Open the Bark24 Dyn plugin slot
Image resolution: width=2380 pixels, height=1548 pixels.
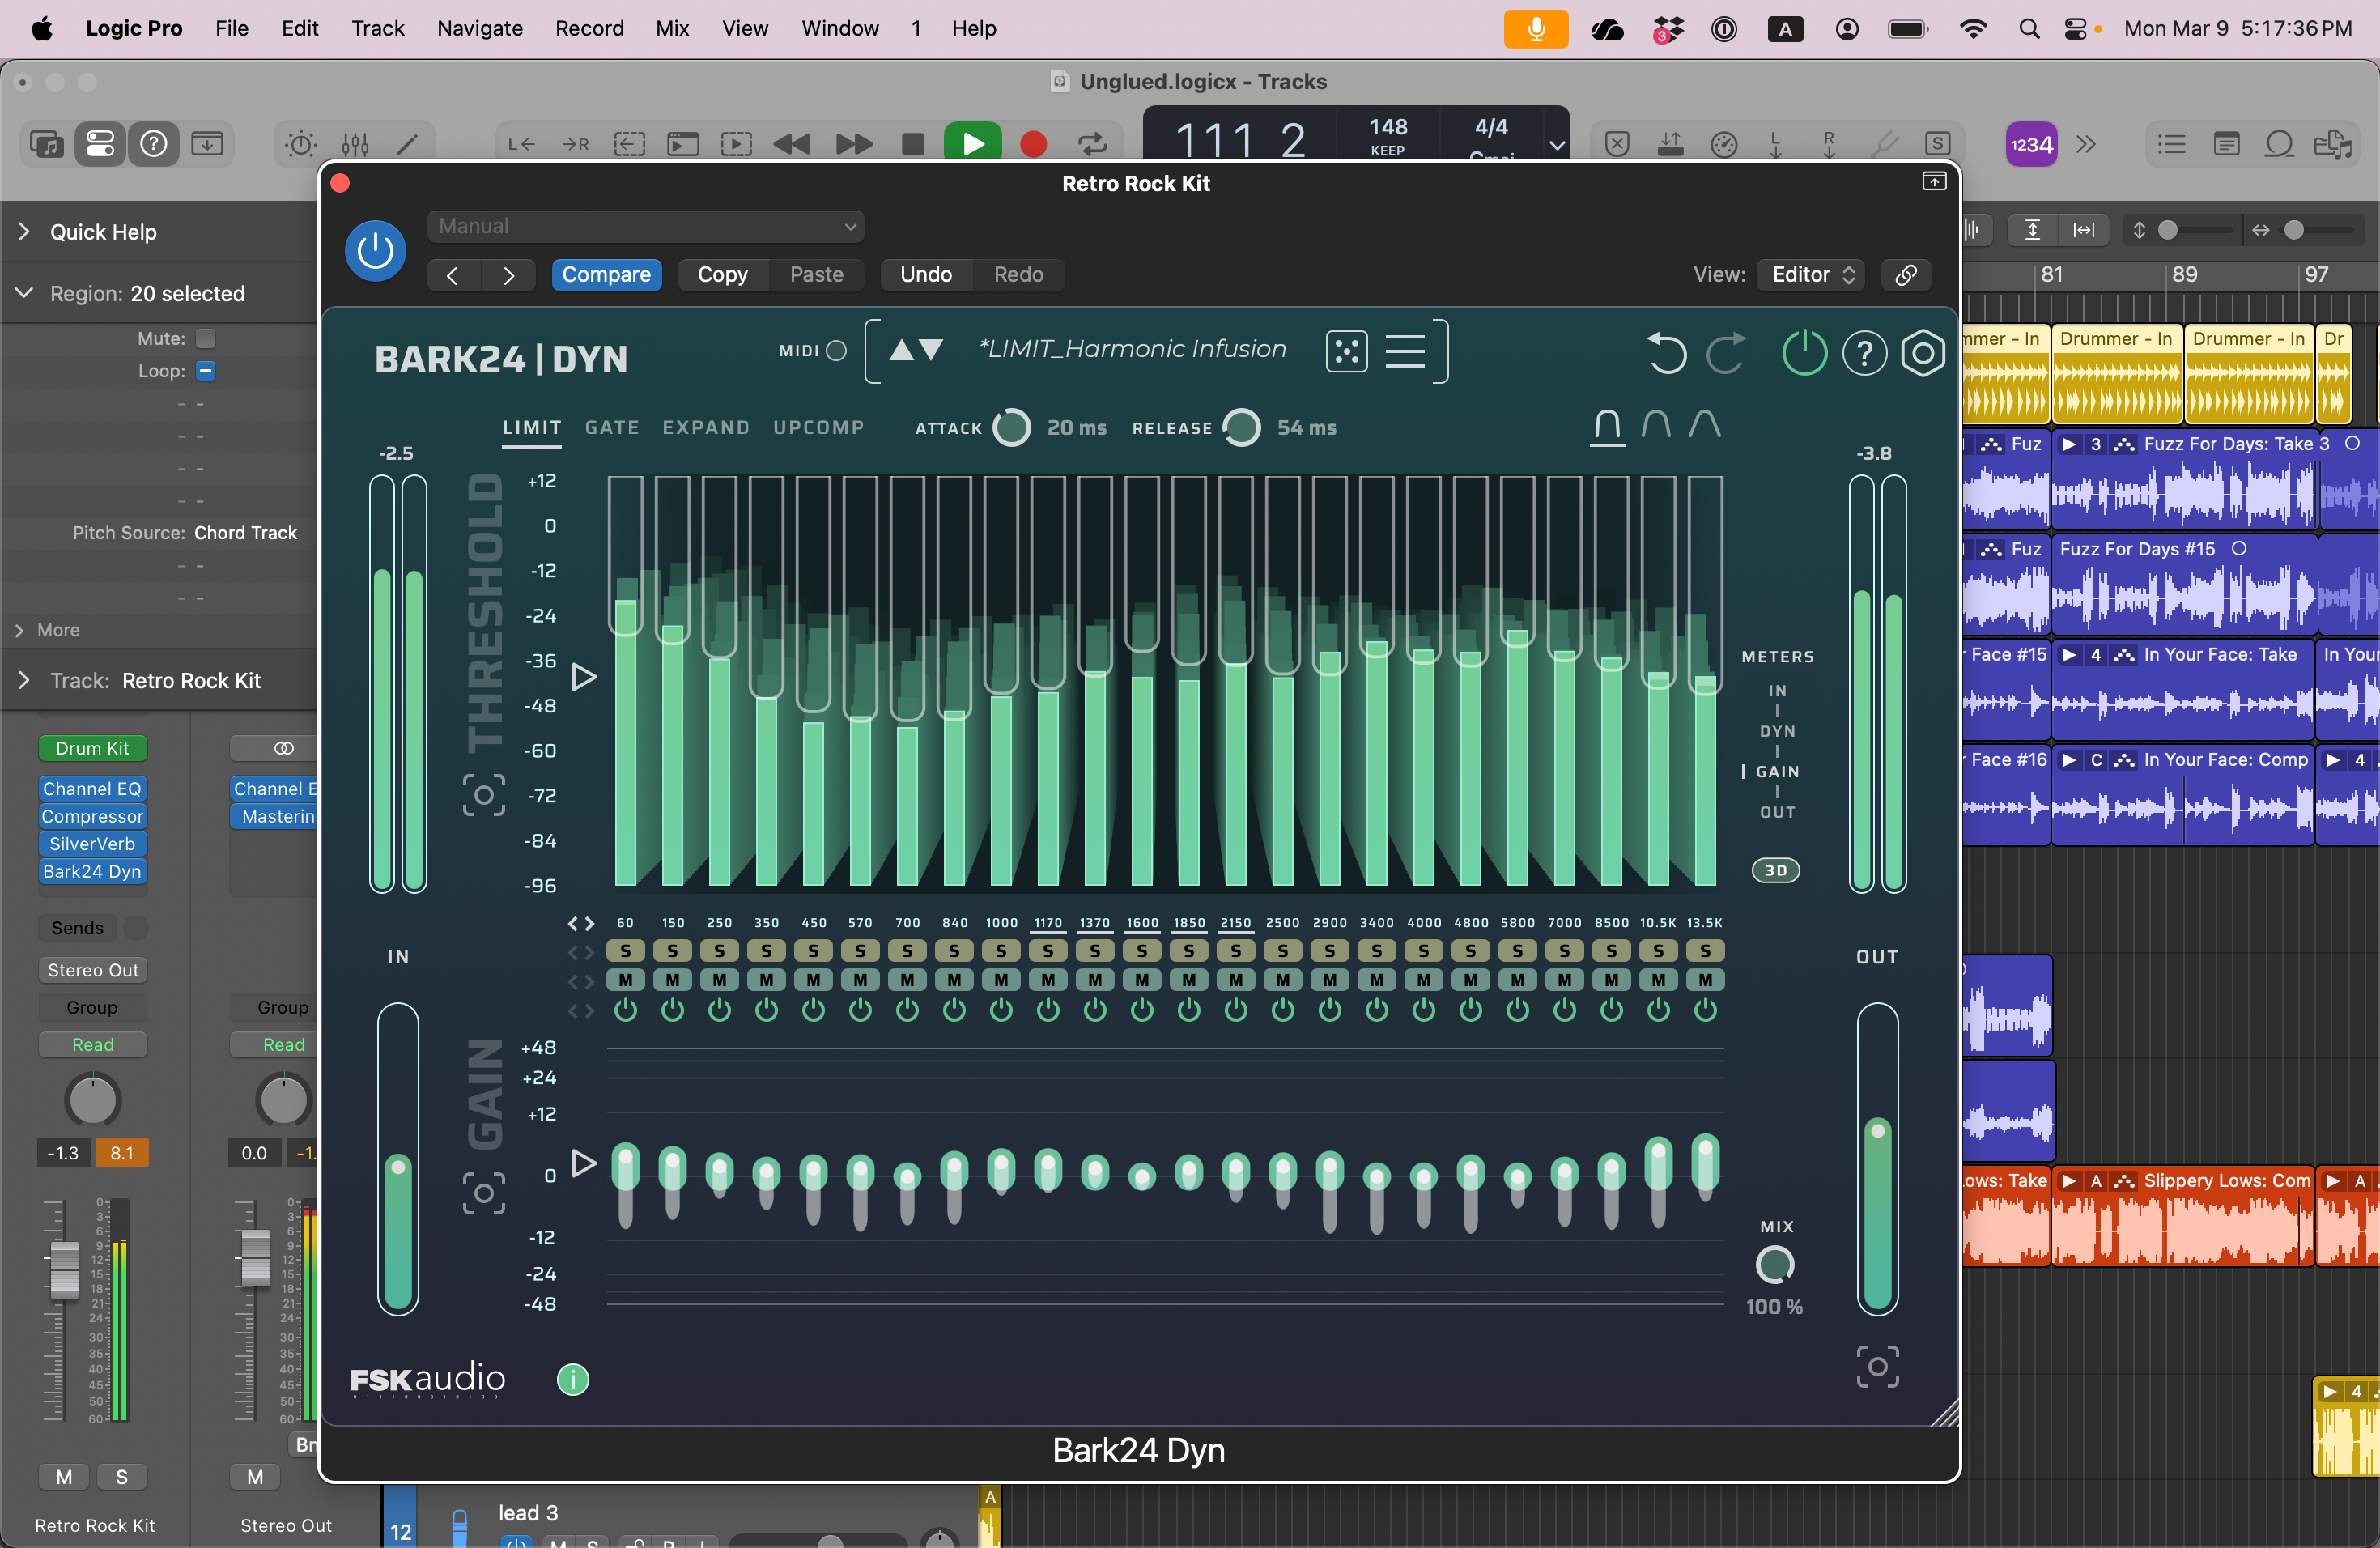click(x=92, y=871)
